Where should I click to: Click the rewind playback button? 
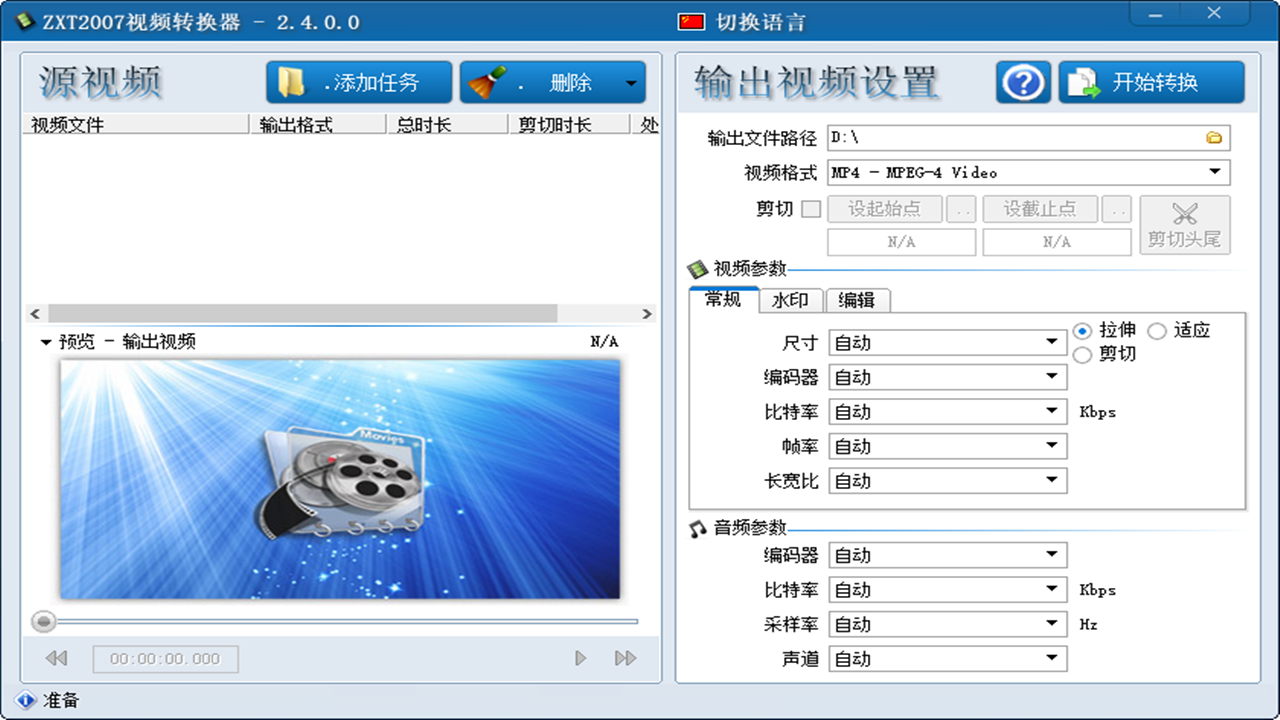57,658
